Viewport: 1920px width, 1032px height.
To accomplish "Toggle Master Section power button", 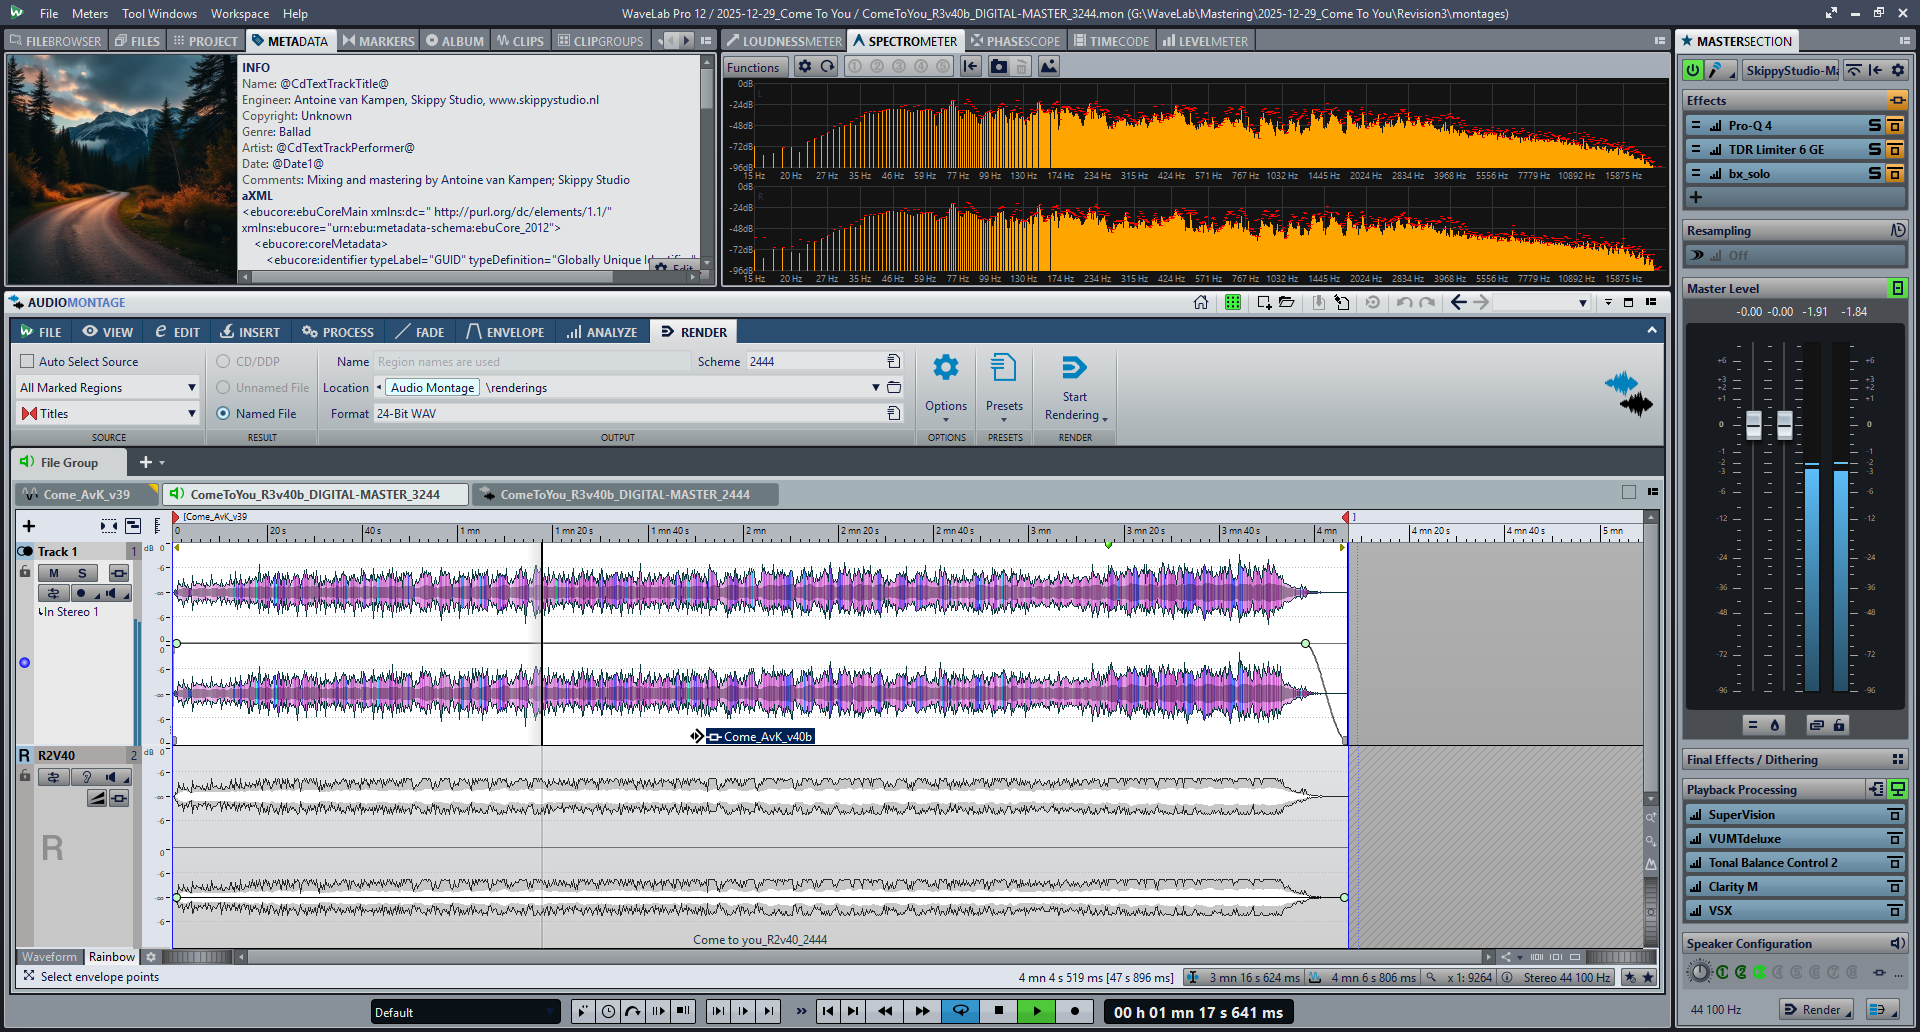I will [x=1693, y=70].
